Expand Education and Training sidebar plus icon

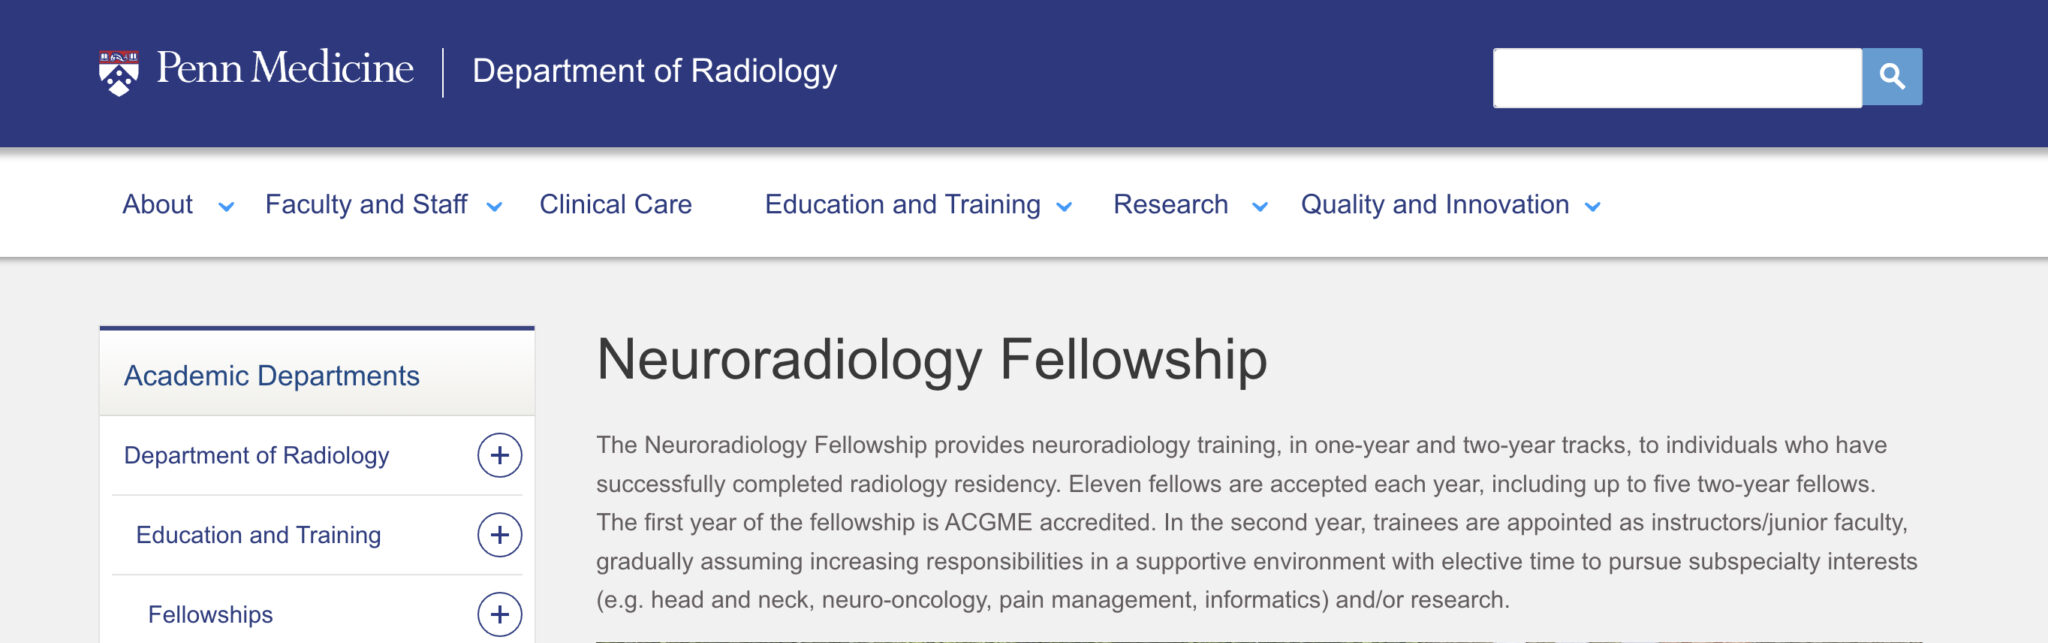point(499,534)
